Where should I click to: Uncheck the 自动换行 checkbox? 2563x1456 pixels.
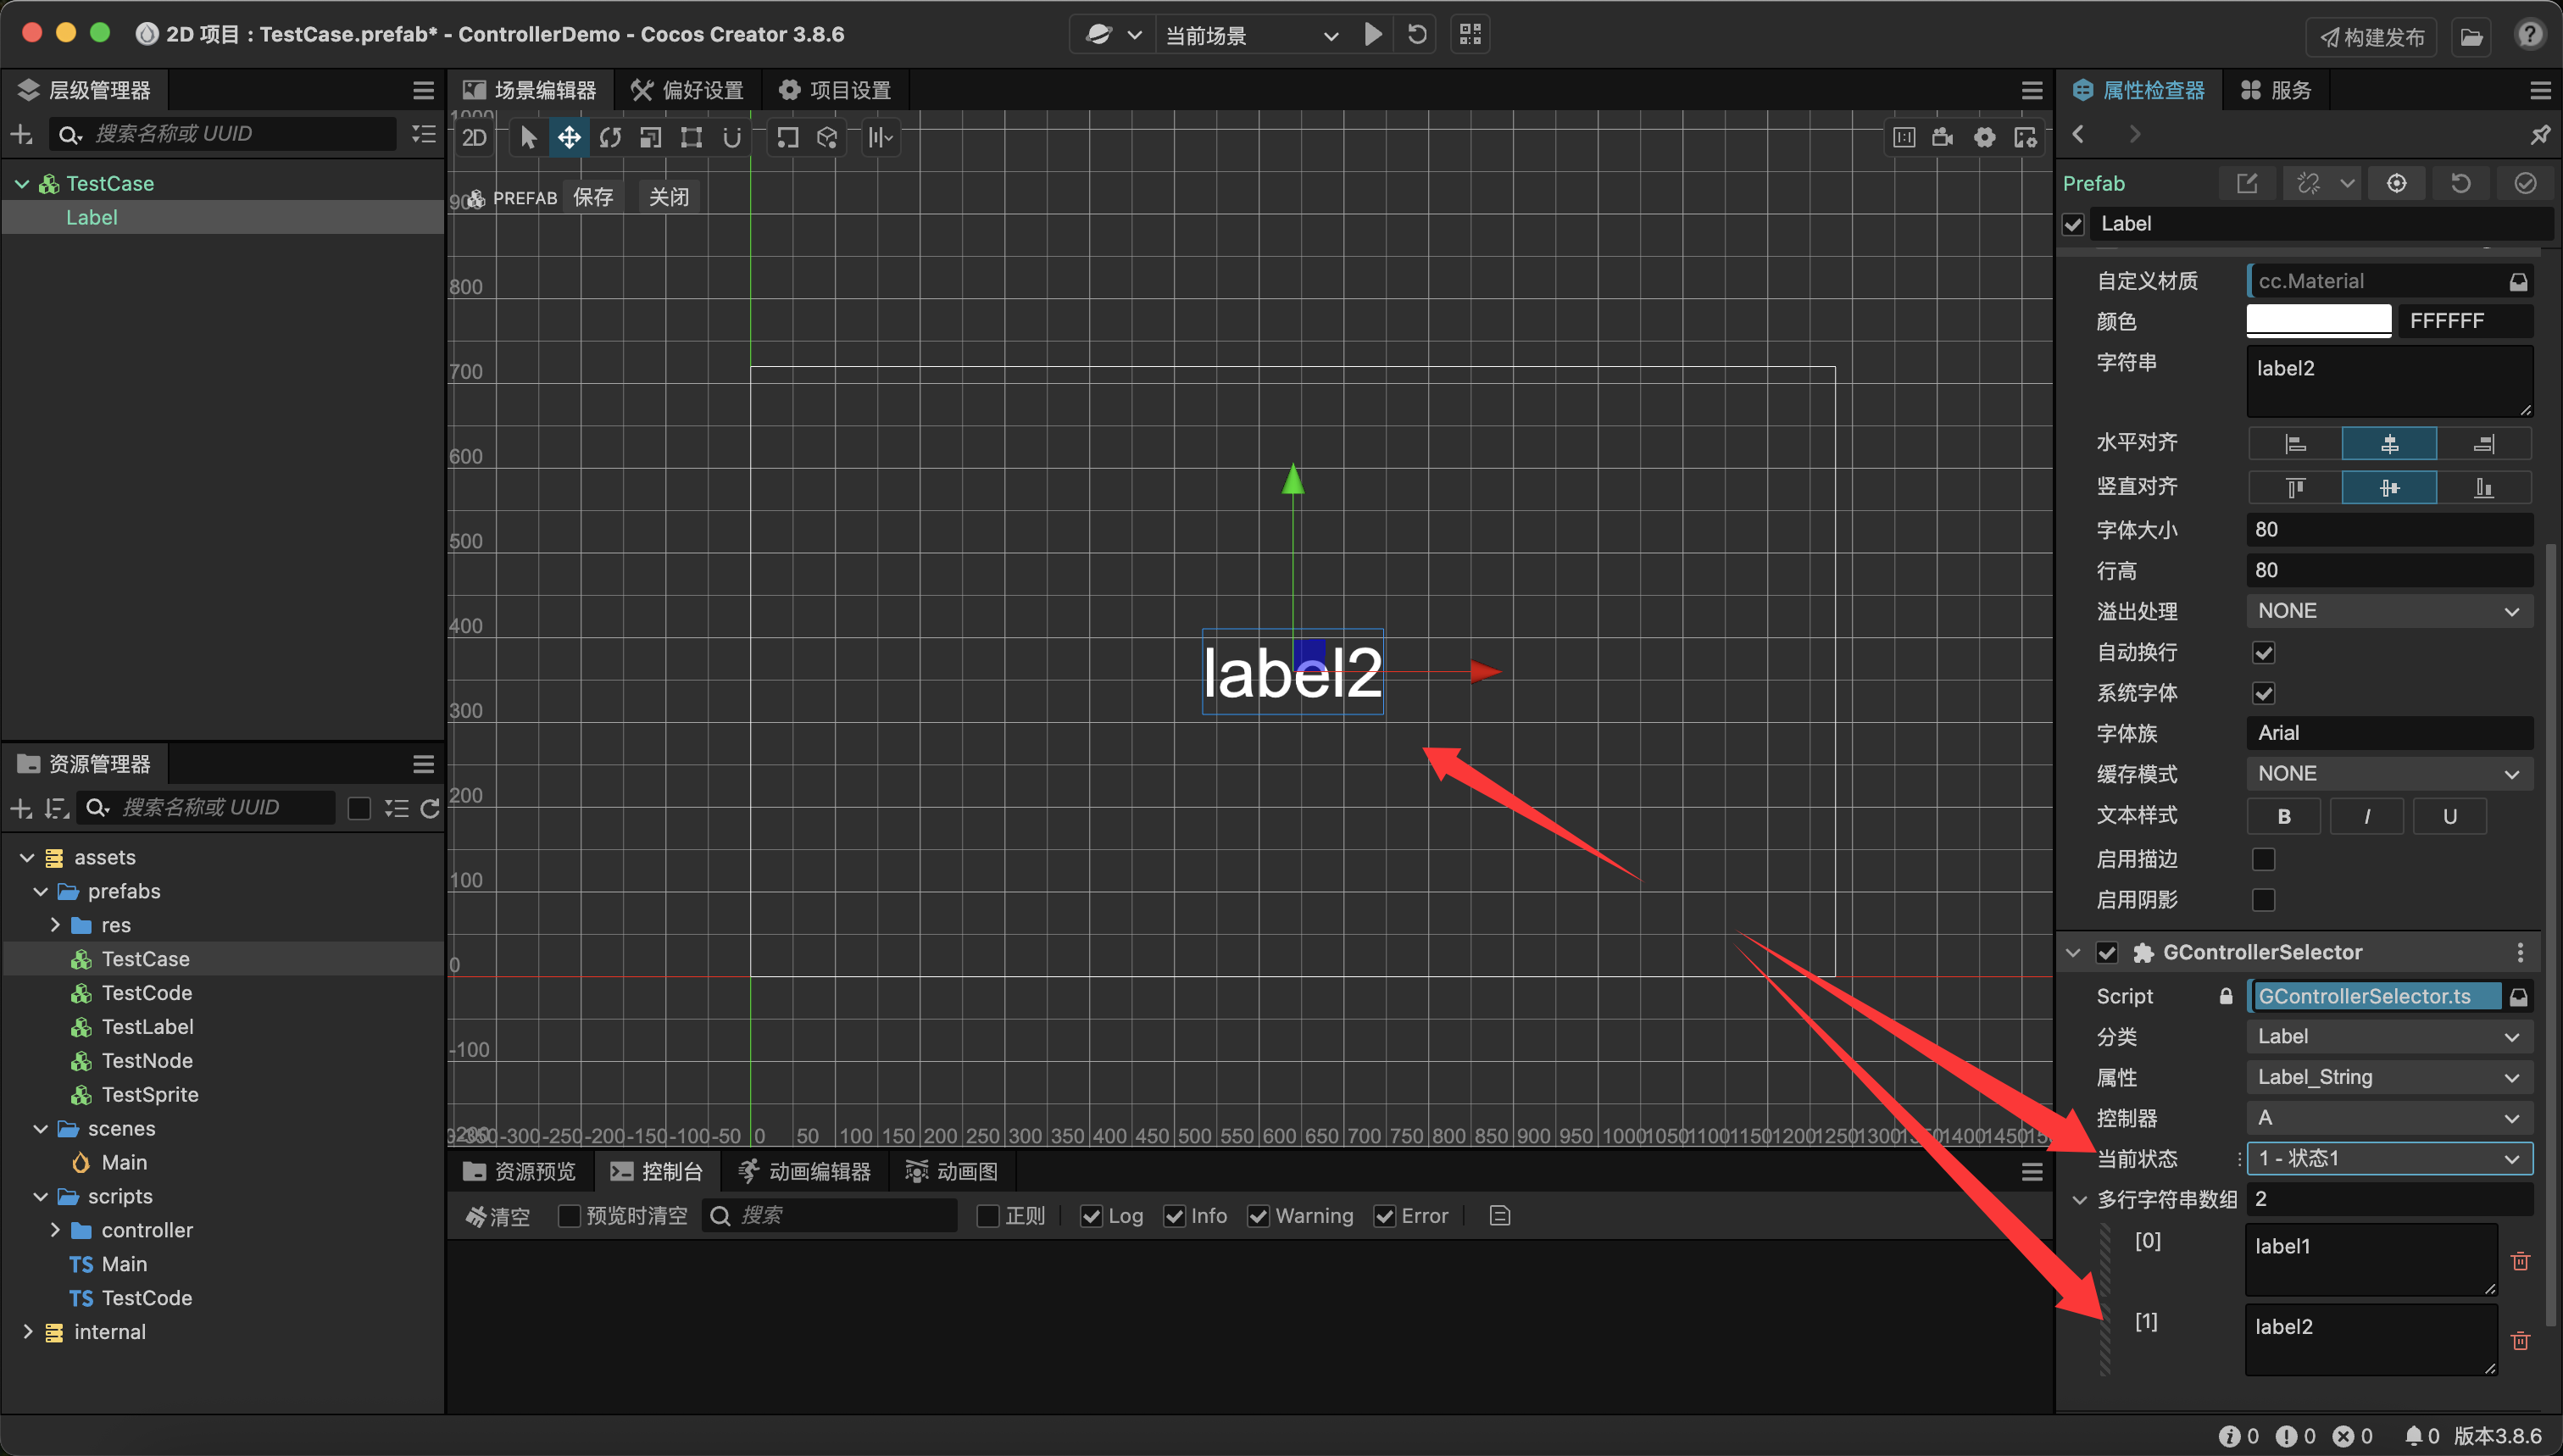click(2263, 652)
